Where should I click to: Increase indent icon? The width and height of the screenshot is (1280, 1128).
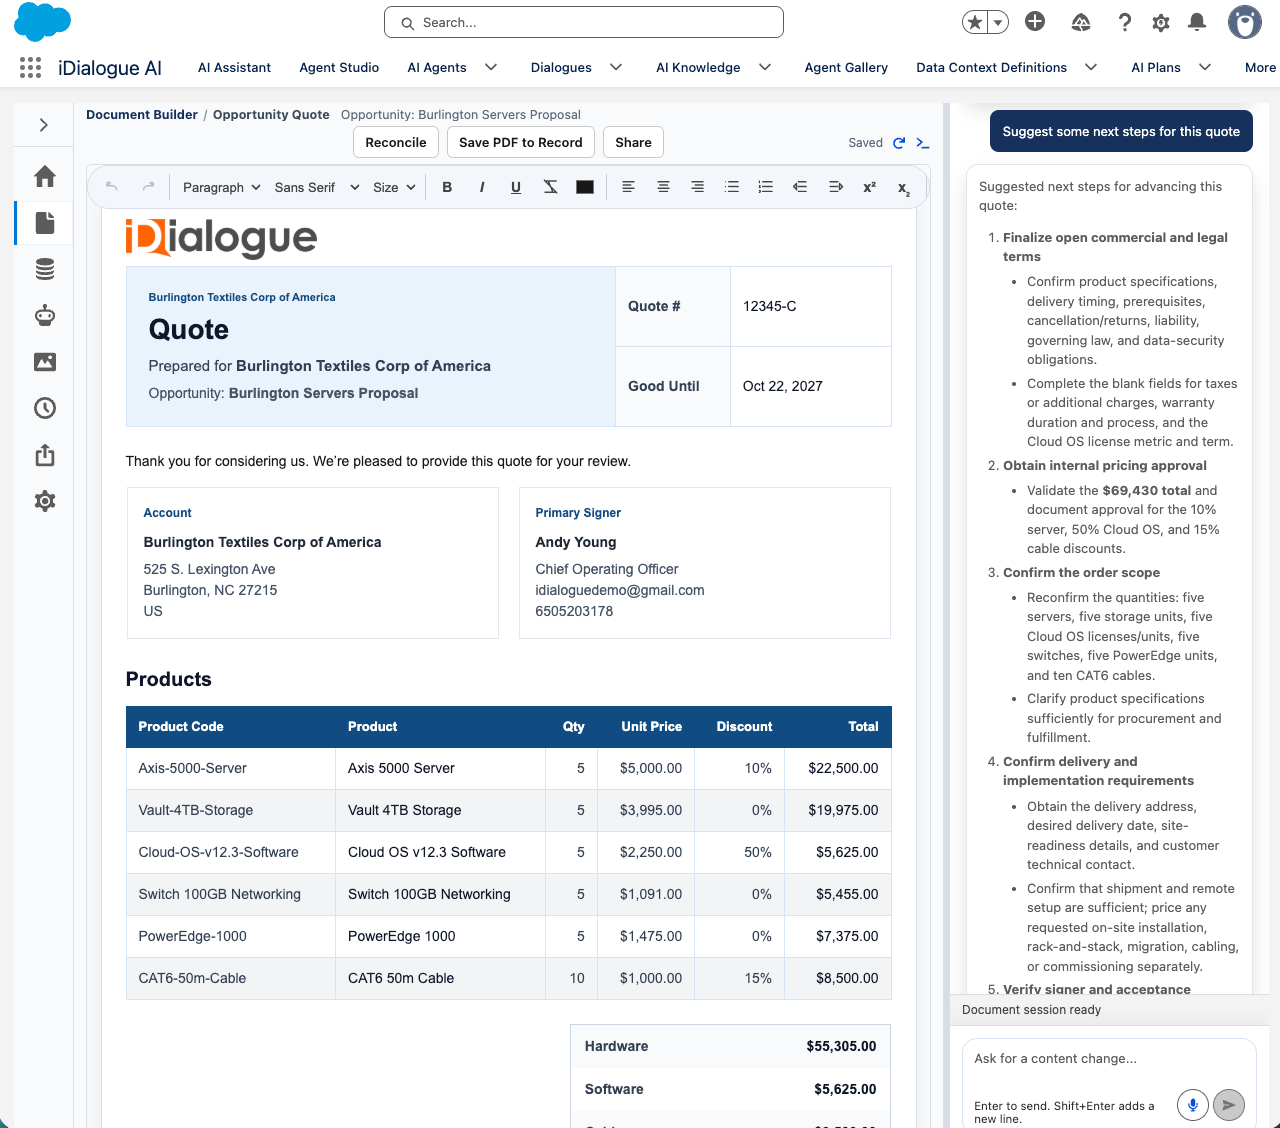836,187
